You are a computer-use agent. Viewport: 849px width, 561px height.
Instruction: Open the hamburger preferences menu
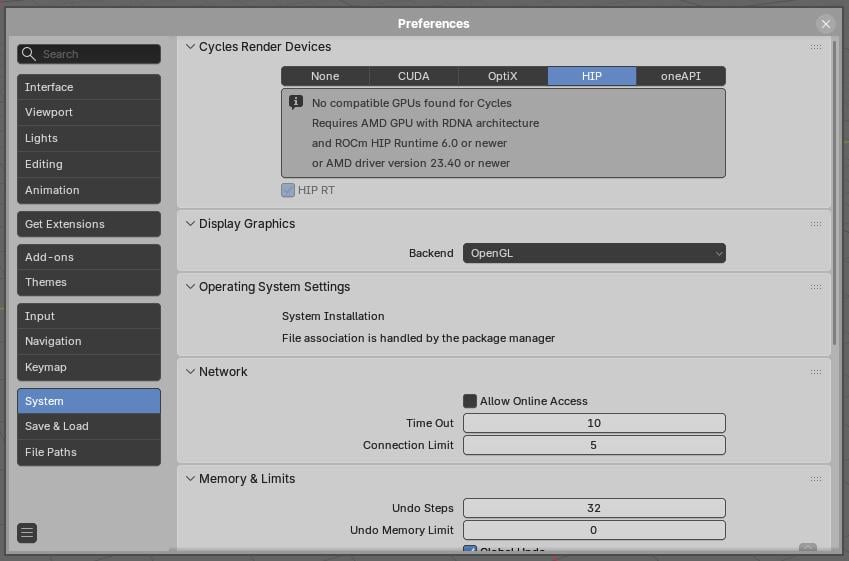tap(27, 533)
